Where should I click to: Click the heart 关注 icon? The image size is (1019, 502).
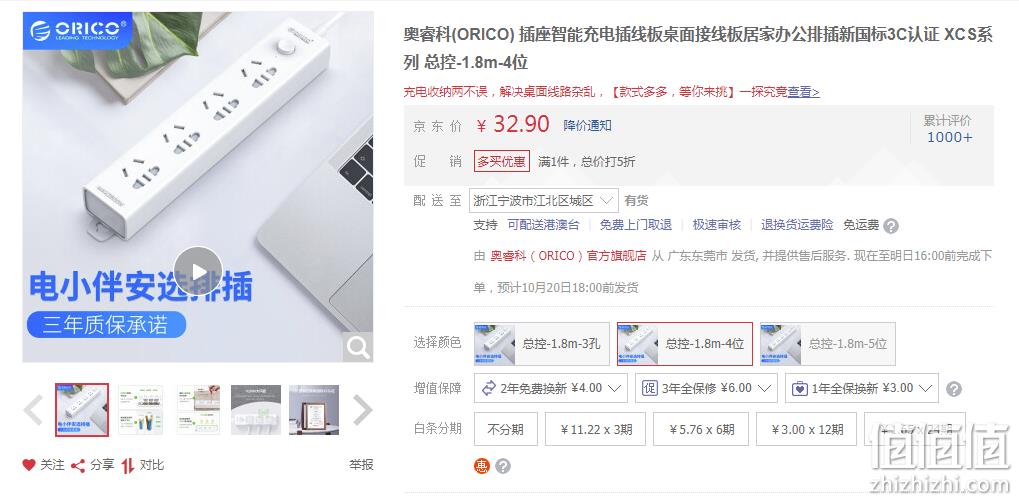pyautogui.click(x=29, y=465)
